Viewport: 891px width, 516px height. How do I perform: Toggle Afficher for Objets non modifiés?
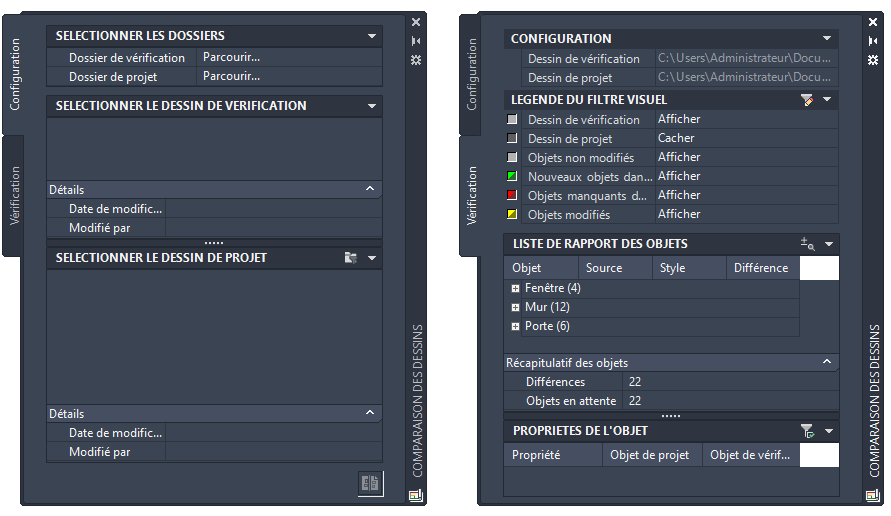click(x=679, y=157)
